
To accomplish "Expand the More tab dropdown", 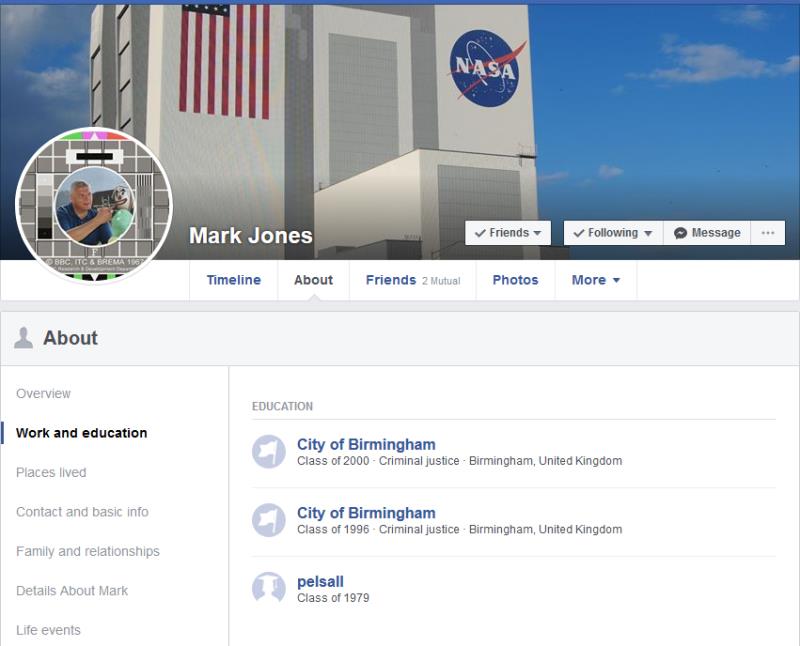I will click(x=596, y=280).
